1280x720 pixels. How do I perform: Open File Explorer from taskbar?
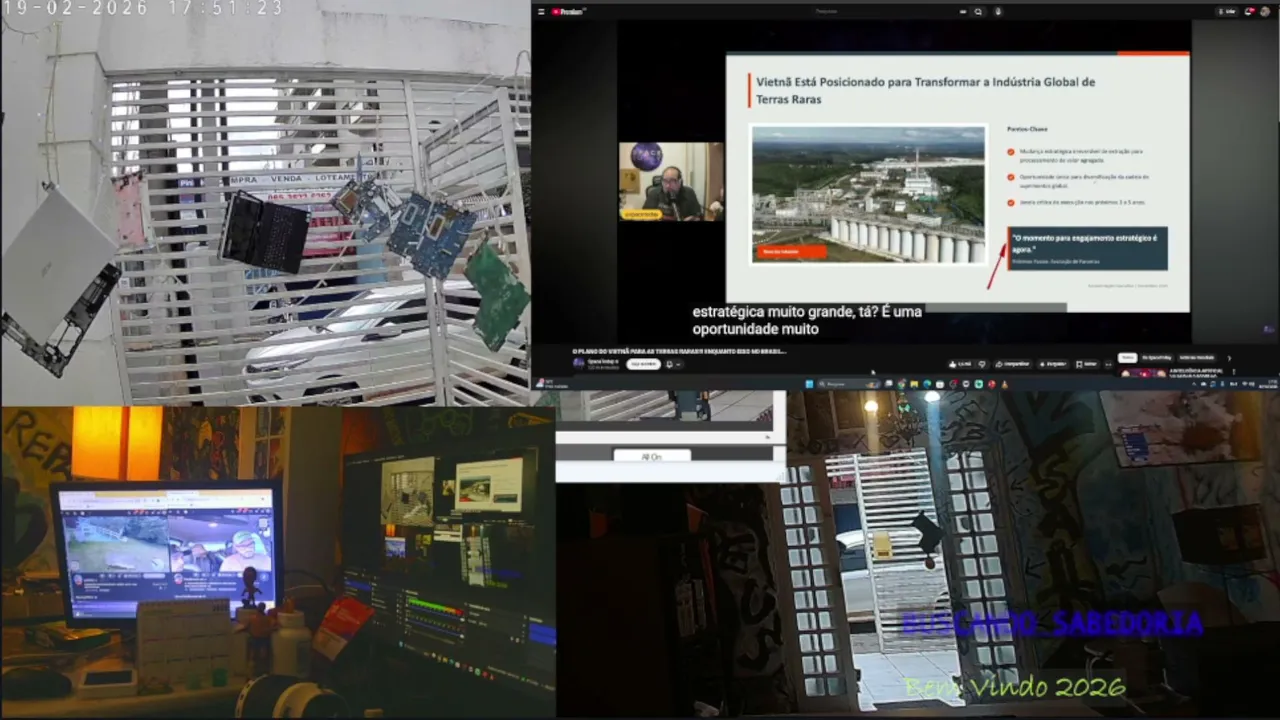pyautogui.click(x=914, y=384)
